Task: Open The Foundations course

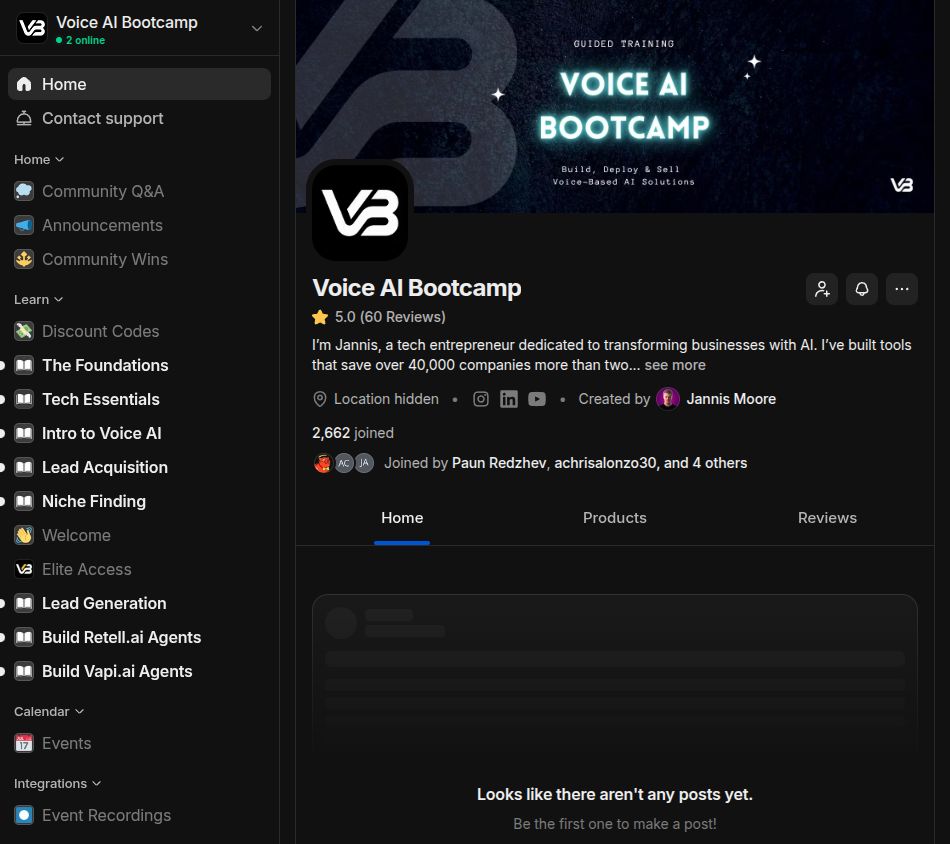Action: pos(139,365)
